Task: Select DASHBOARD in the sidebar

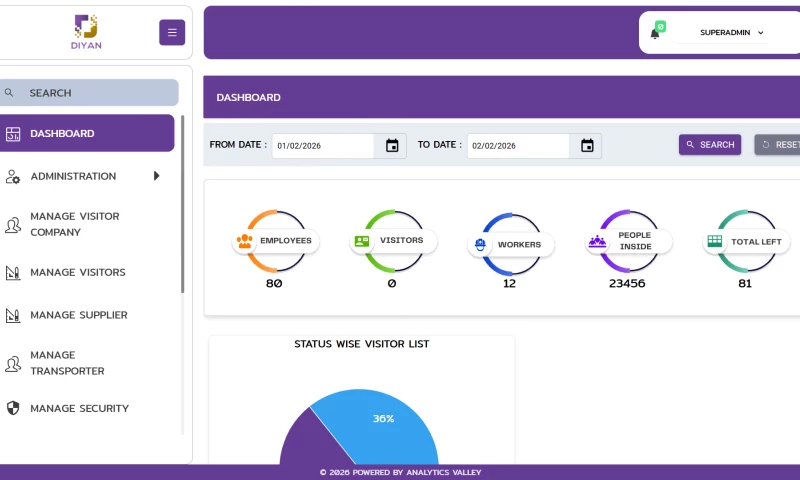Action: [x=87, y=133]
